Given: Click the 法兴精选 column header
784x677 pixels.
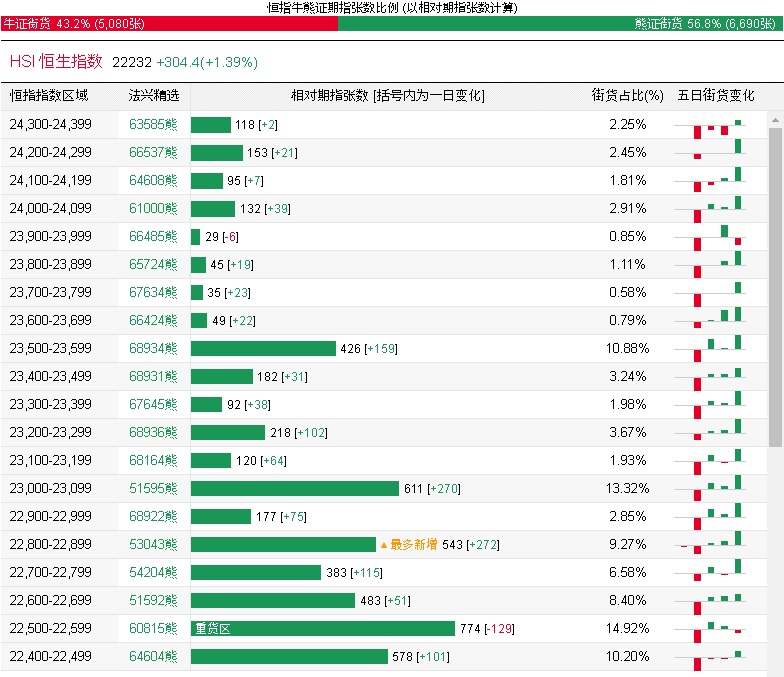Looking at the screenshot, I should click(153, 96).
